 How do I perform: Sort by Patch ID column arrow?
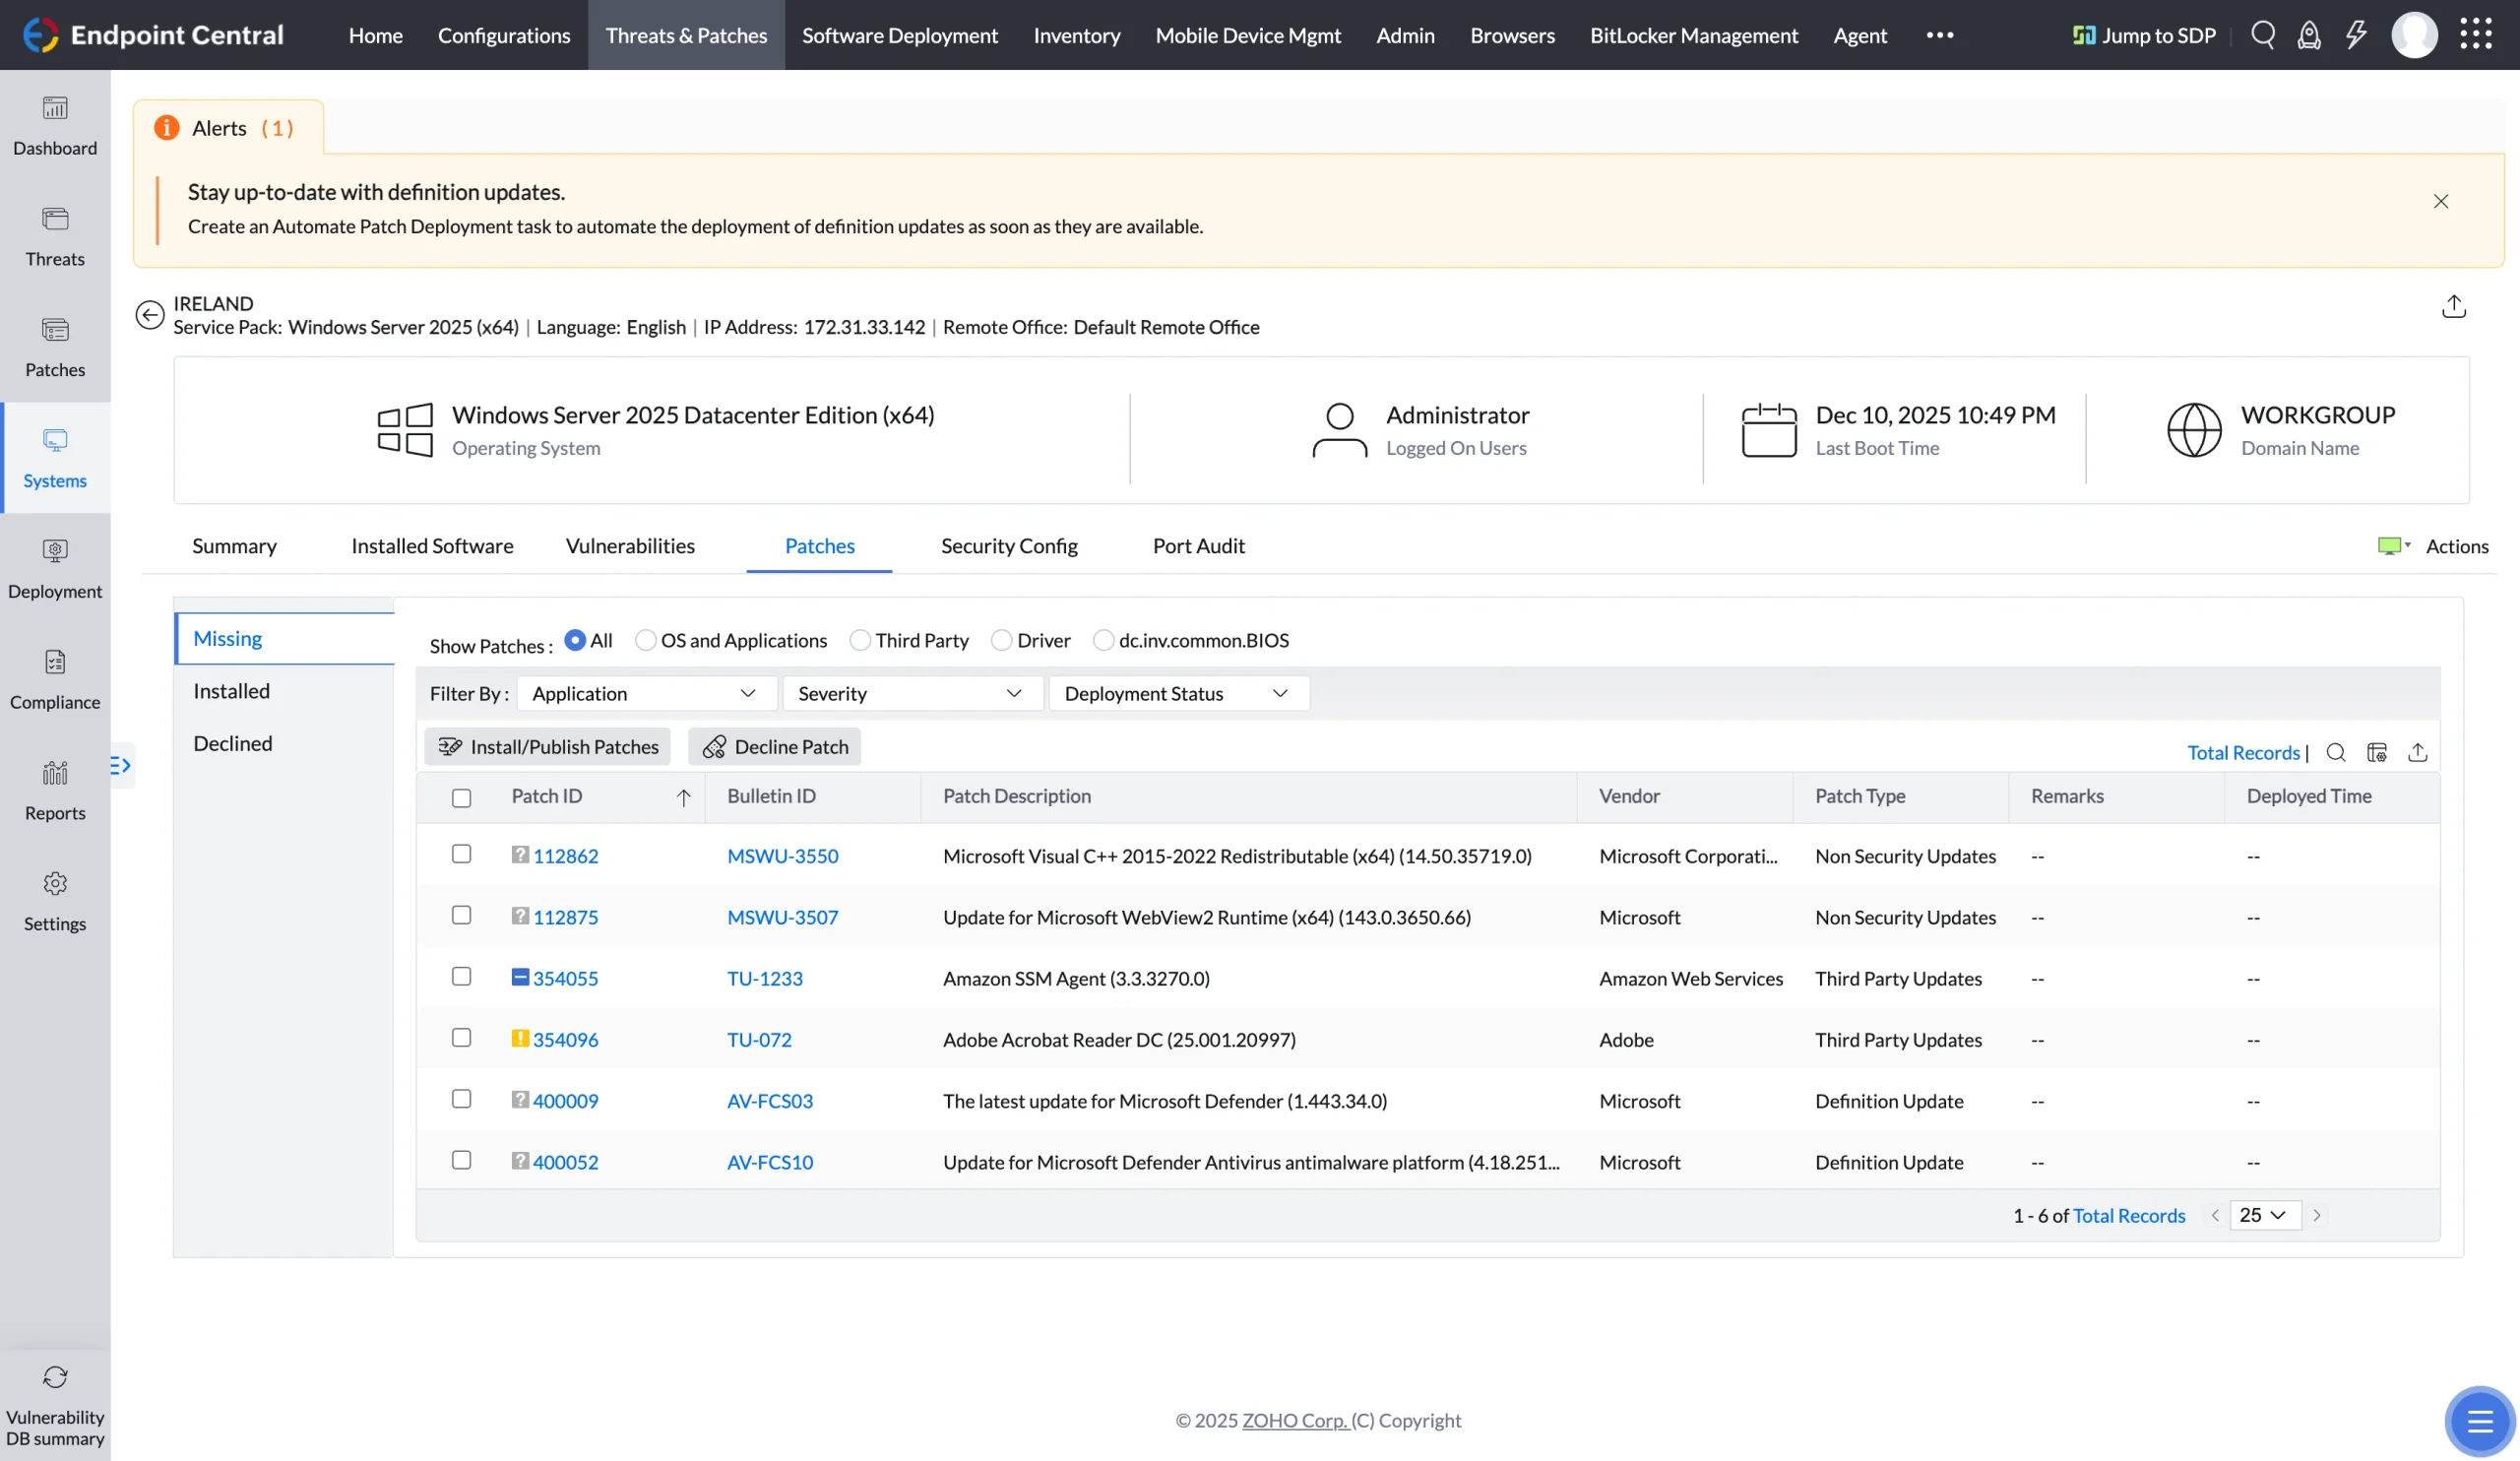coord(684,797)
